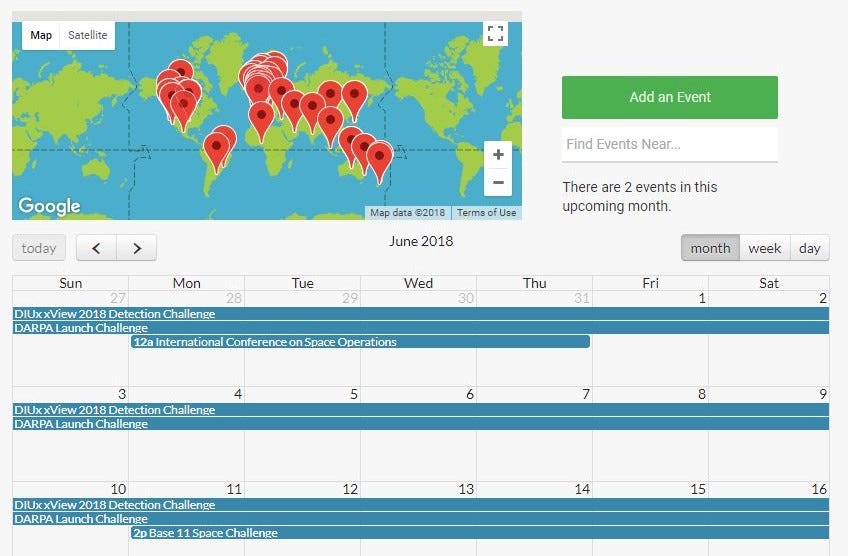
Task: Jump to today button
Action: (x=39, y=248)
